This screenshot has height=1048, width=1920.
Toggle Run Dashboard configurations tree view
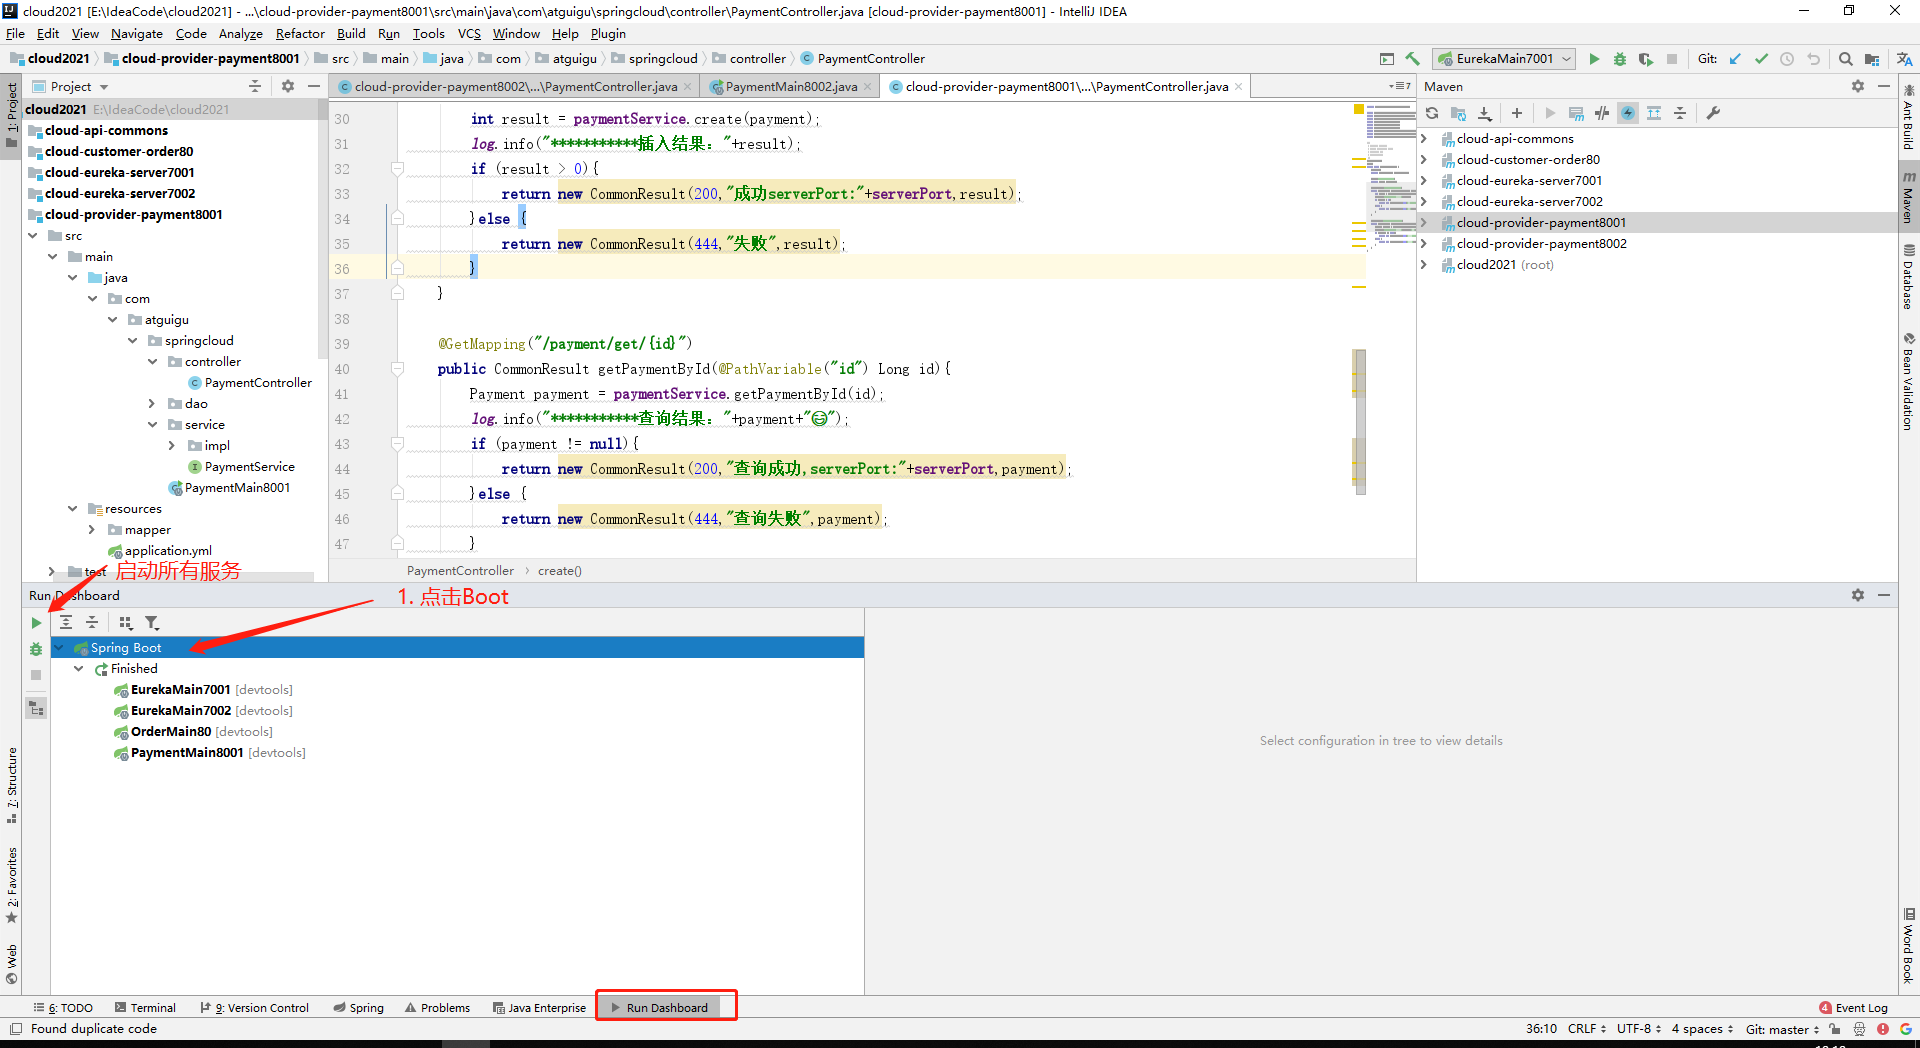pos(36,709)
